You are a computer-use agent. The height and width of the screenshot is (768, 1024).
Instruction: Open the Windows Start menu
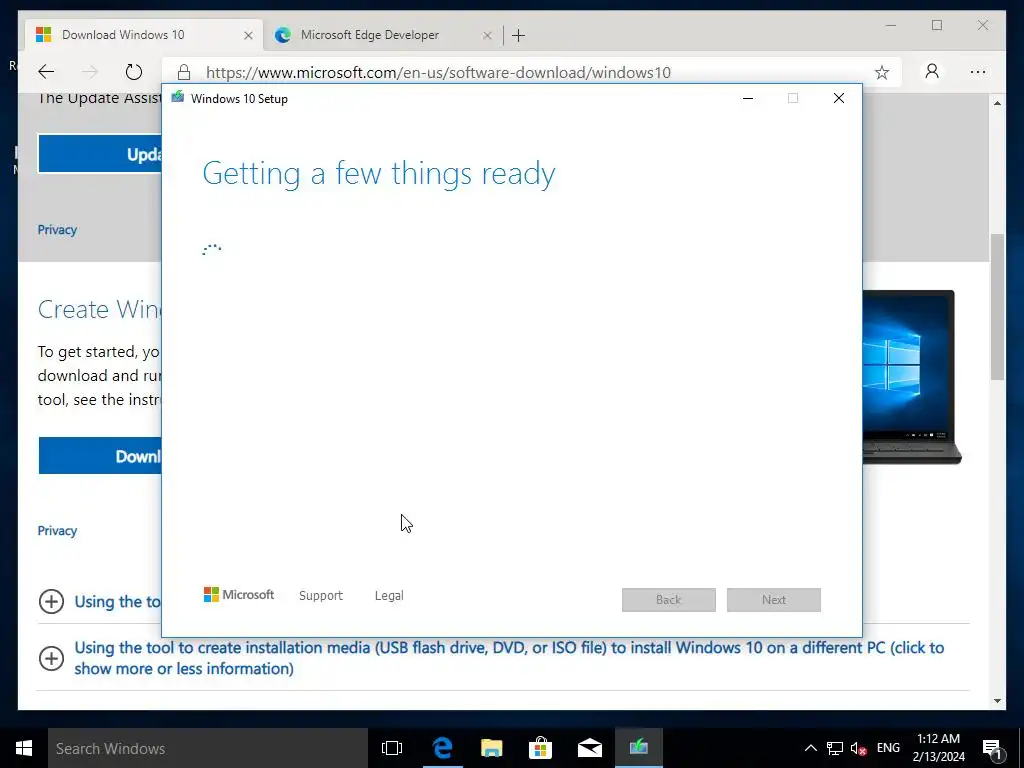(24, 748)
